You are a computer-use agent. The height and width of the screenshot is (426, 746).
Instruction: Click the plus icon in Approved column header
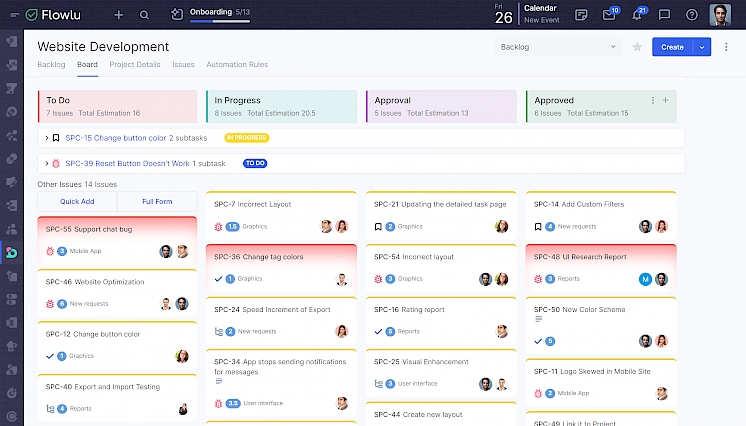click(x=666, y=100)
